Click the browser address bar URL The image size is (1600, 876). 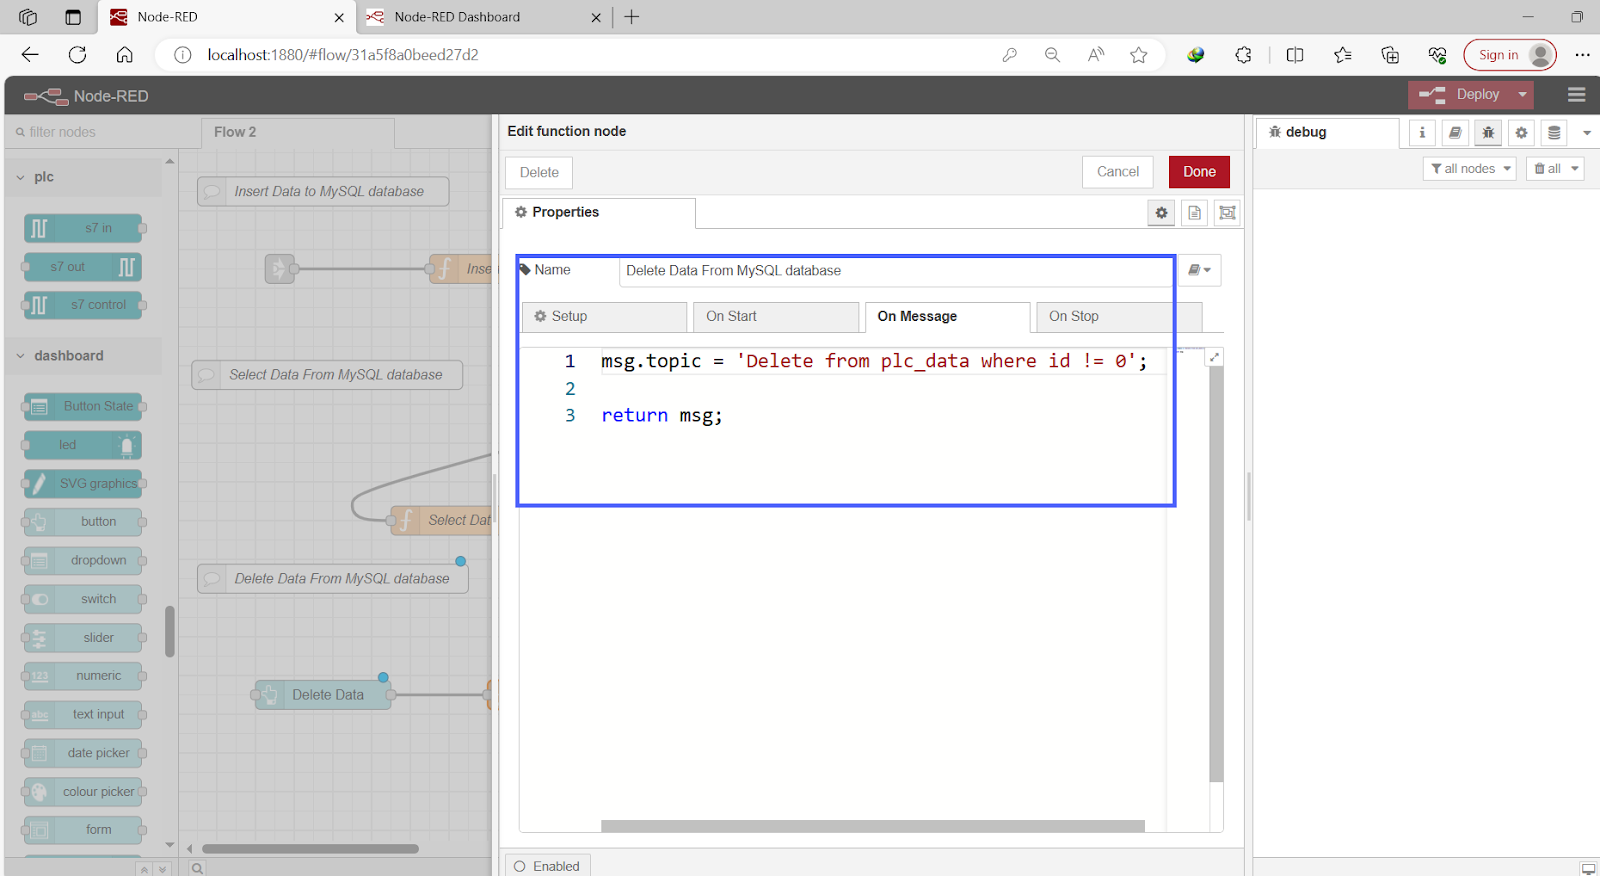pos(343,55)
